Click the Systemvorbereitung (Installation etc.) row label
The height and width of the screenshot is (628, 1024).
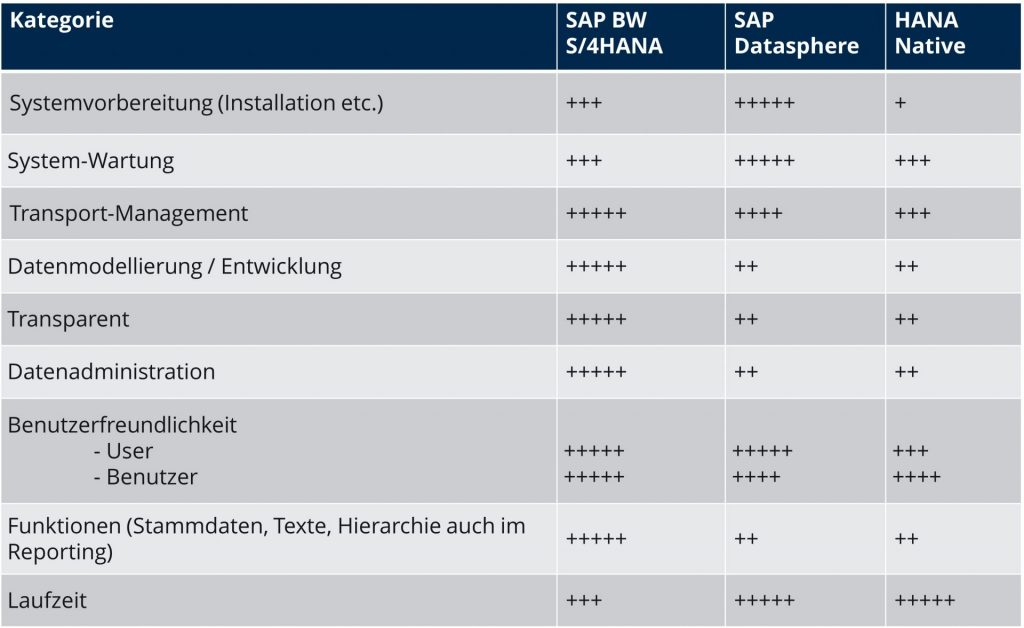pyautogui.click(x=196, y=103)
